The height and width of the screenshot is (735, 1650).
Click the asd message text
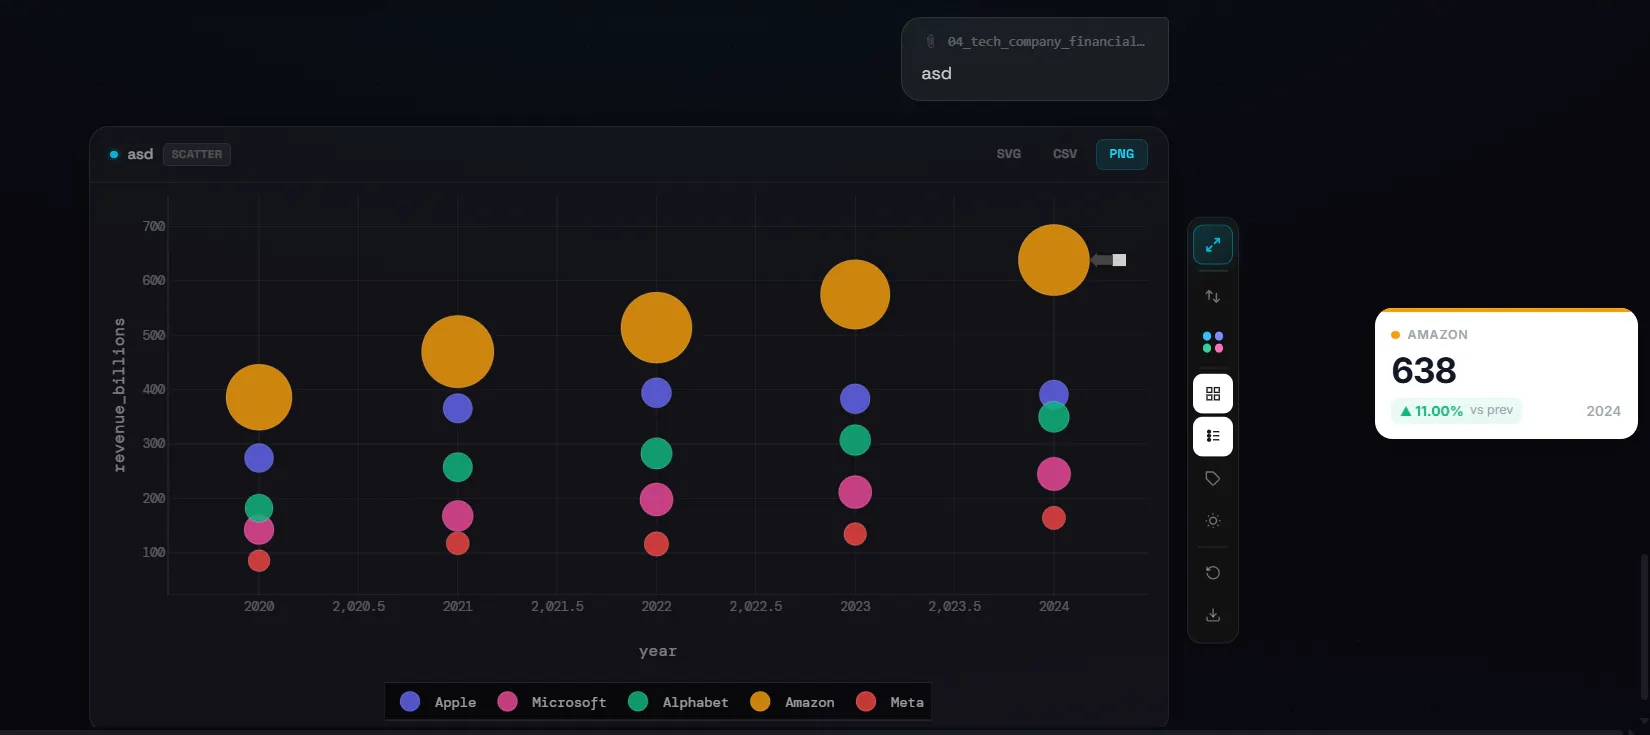coord(936,73)
